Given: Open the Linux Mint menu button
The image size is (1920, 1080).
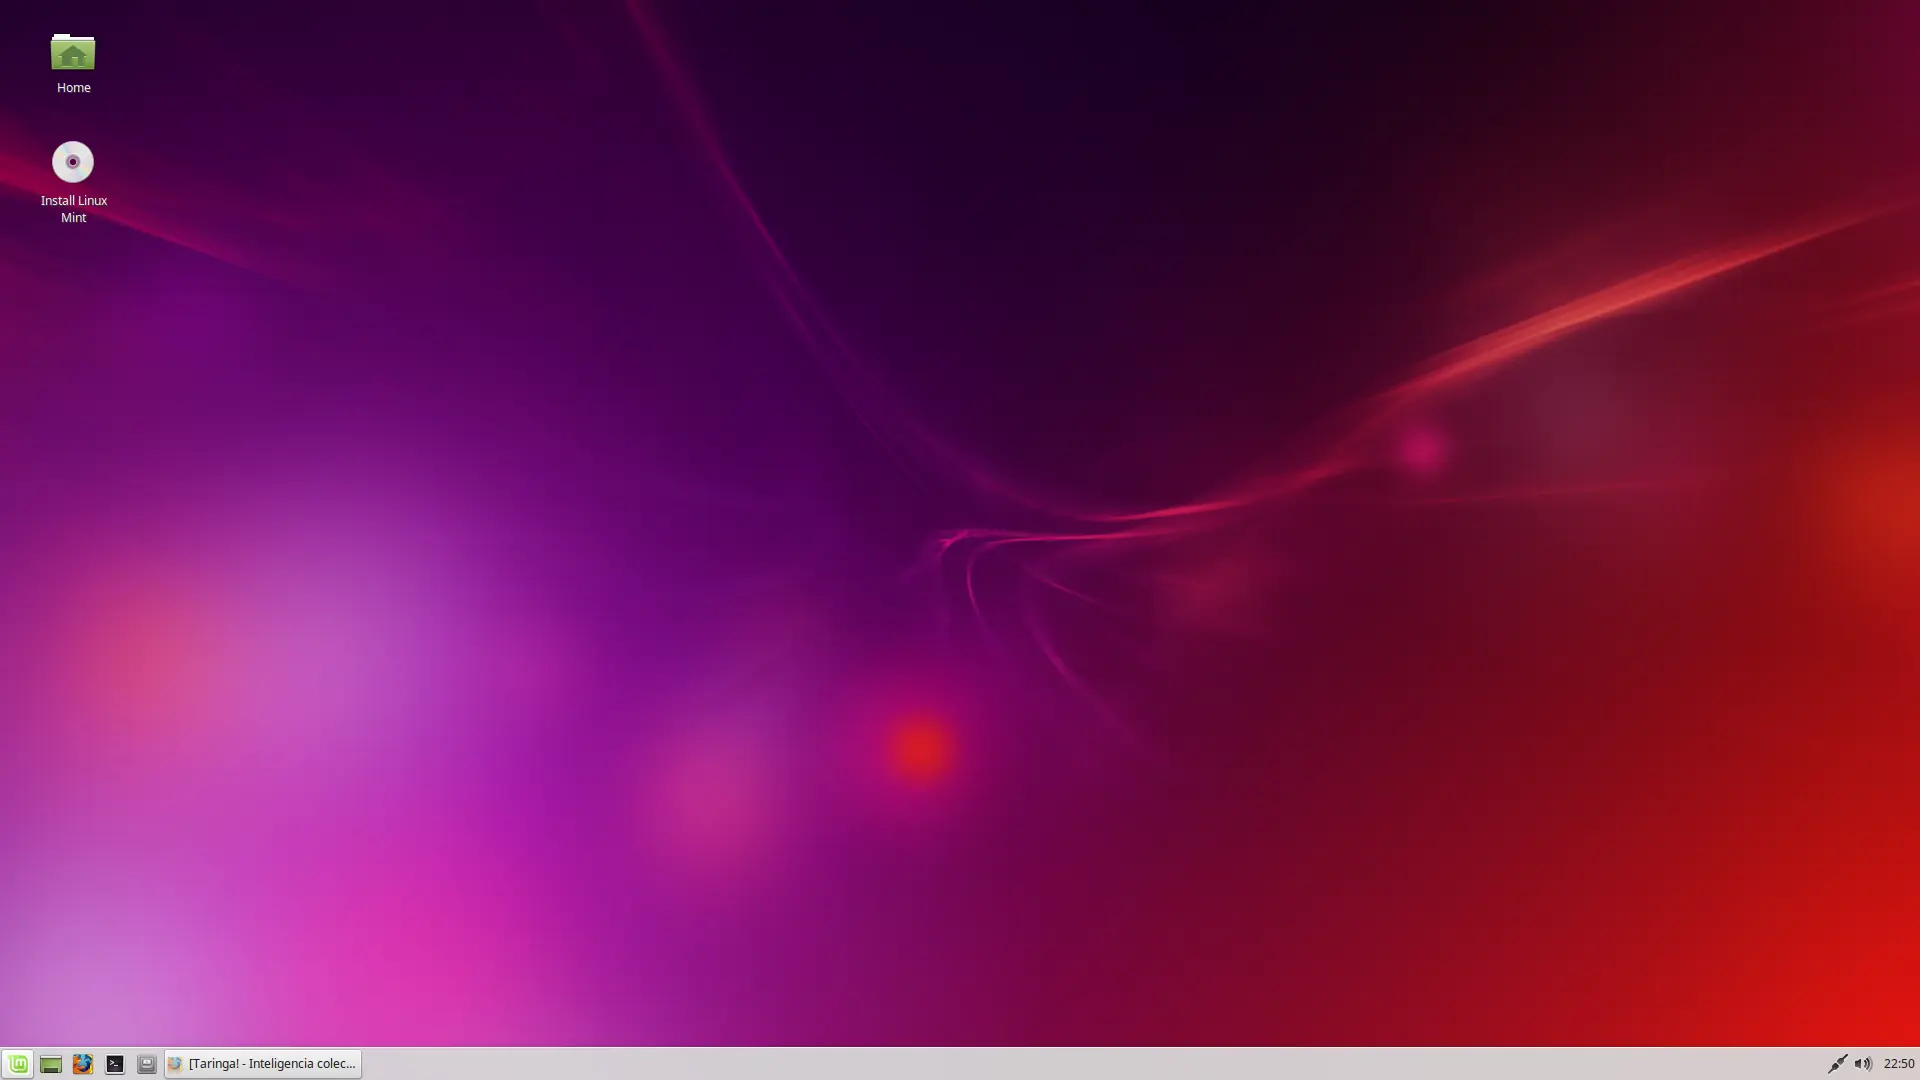Looking at the screenshot, I should 18,1064.
